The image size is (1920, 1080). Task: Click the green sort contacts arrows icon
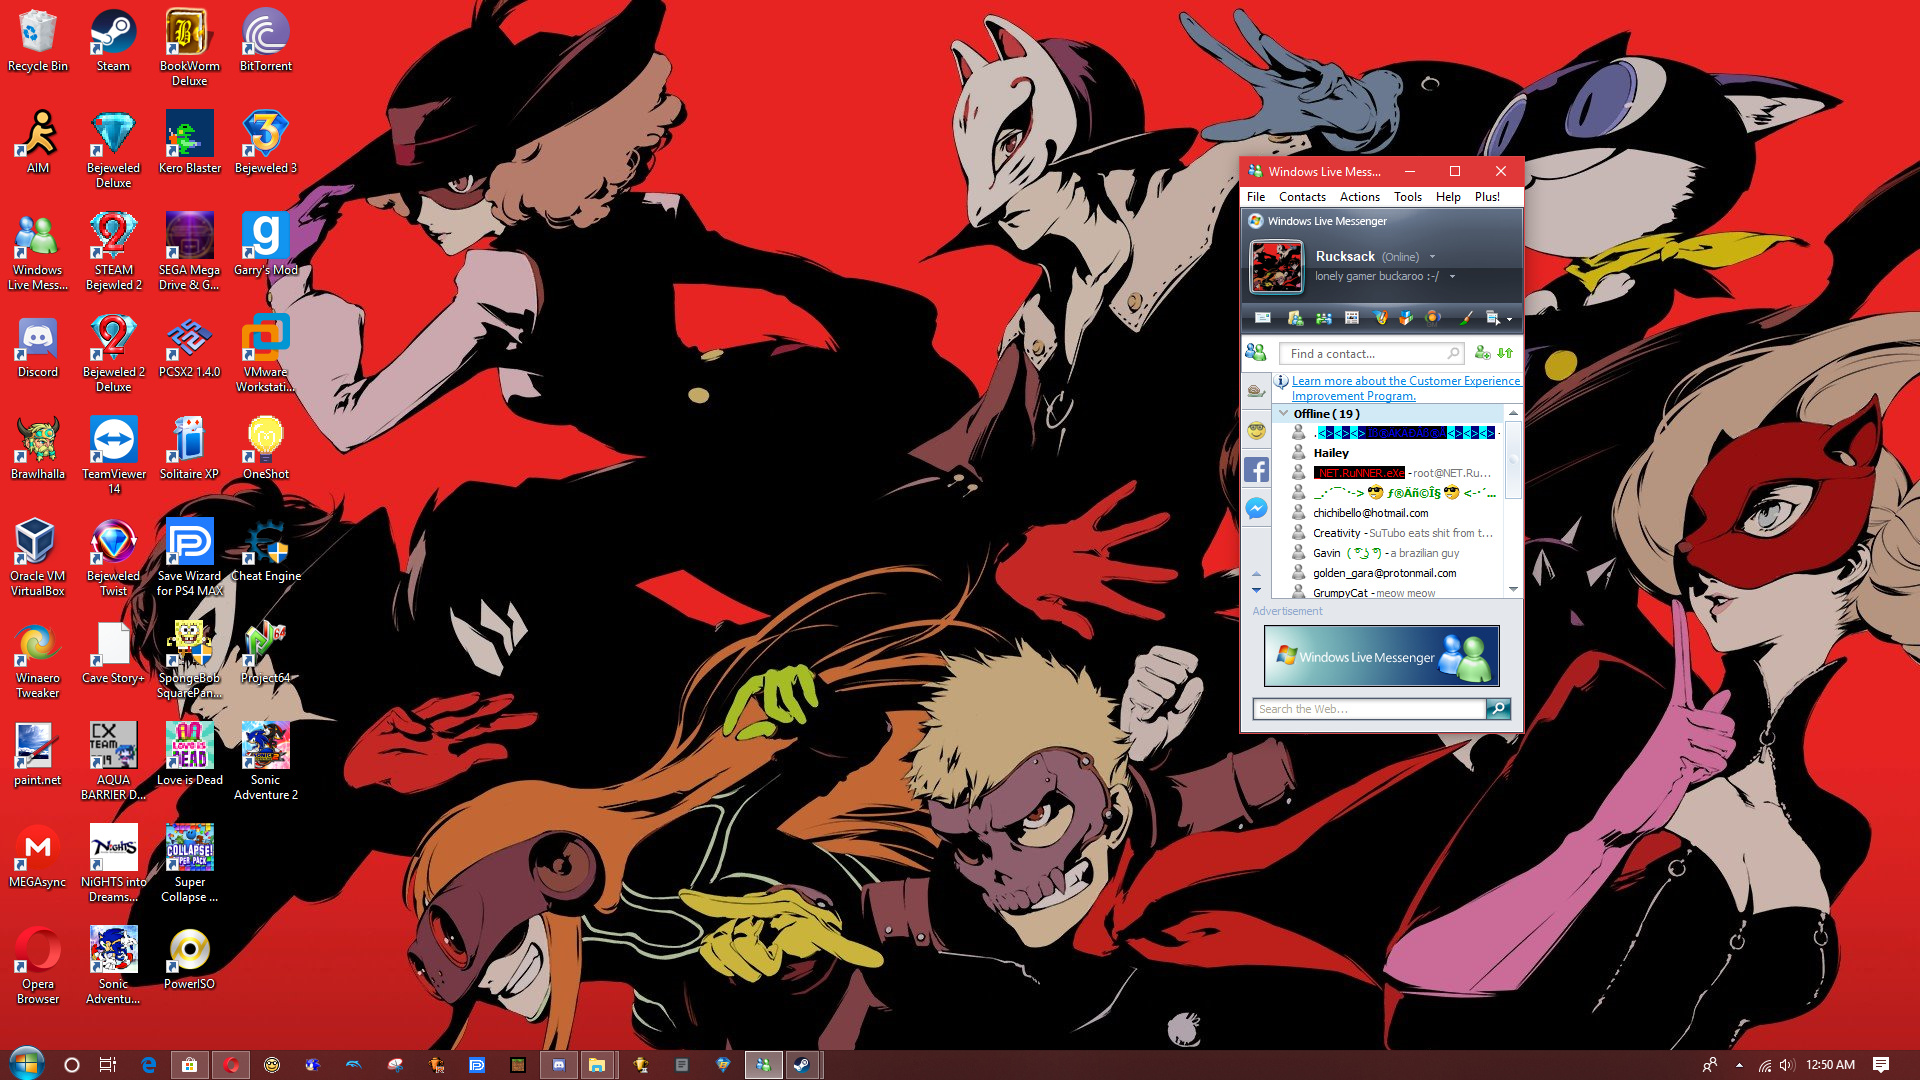1505,353
